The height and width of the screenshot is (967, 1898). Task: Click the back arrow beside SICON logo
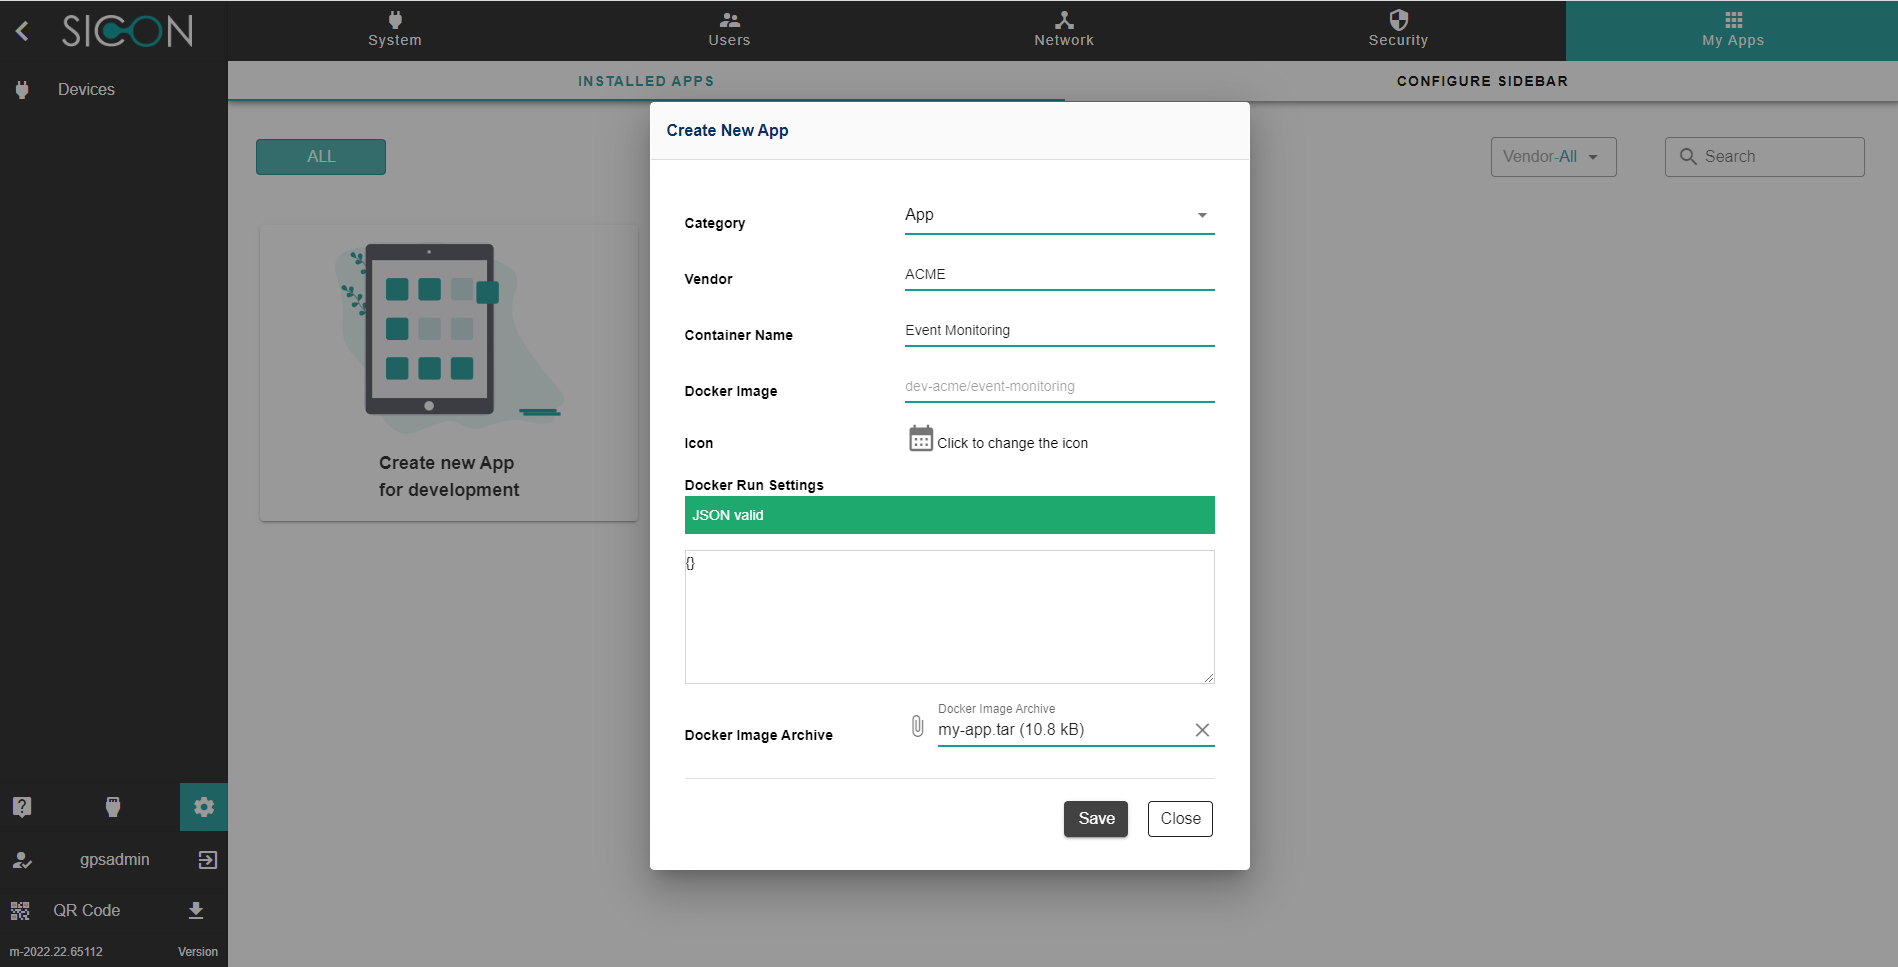(x=22, y=31)
